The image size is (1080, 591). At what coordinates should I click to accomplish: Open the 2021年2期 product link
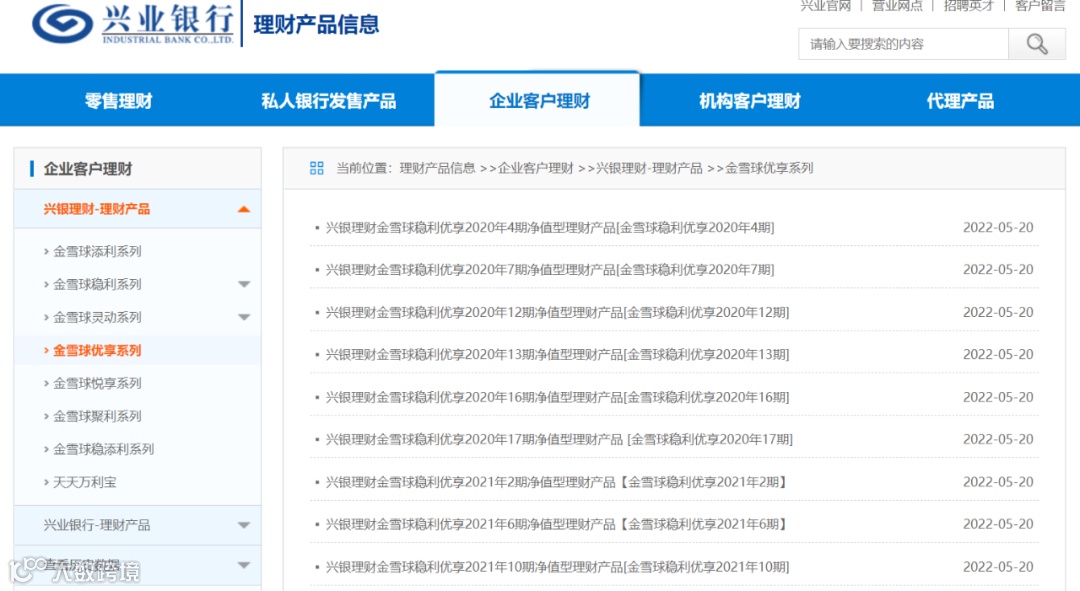557,481
